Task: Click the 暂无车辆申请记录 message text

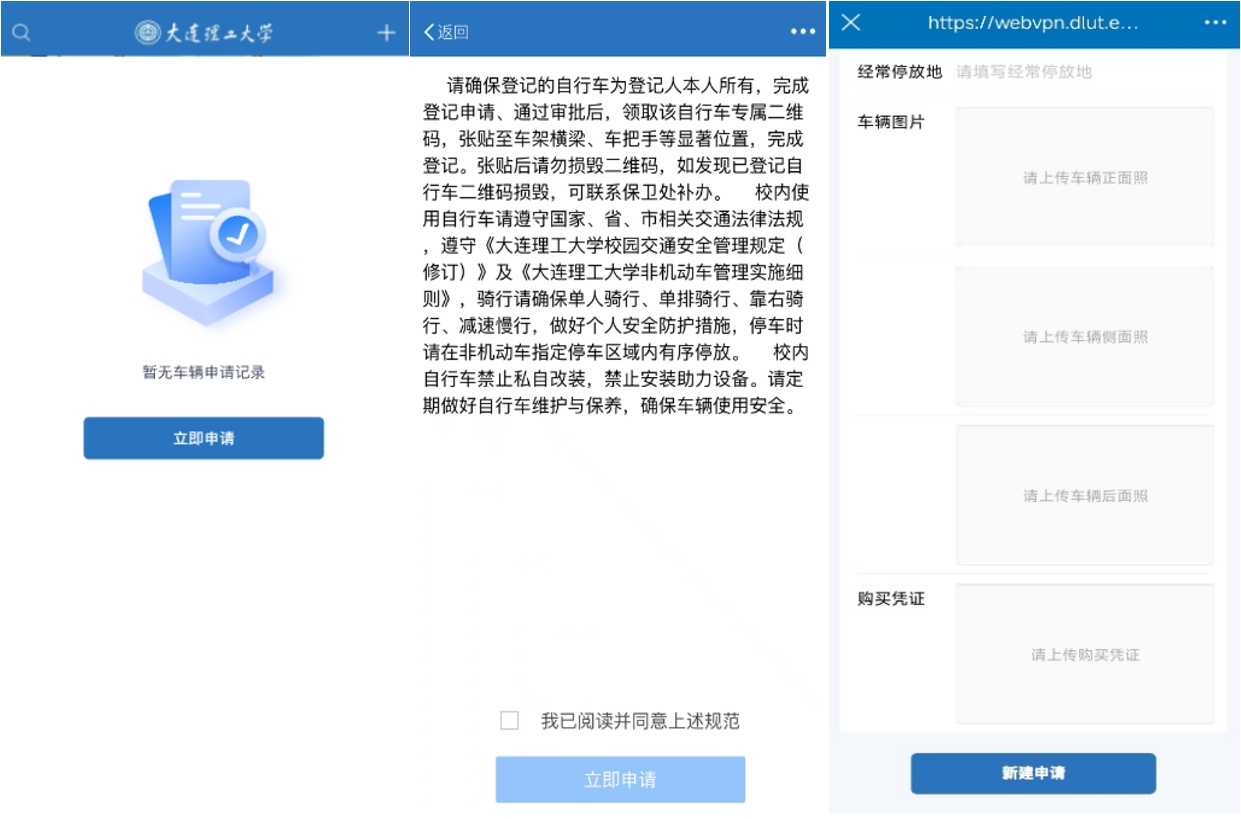Action: point(204,372)
